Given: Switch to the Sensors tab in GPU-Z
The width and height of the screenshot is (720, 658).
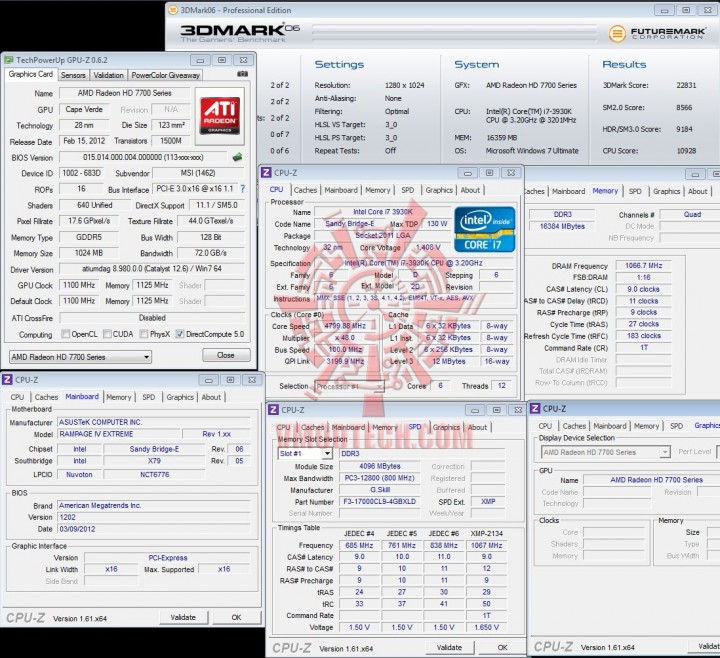Looking at the screenshot, I should [73, 75].
